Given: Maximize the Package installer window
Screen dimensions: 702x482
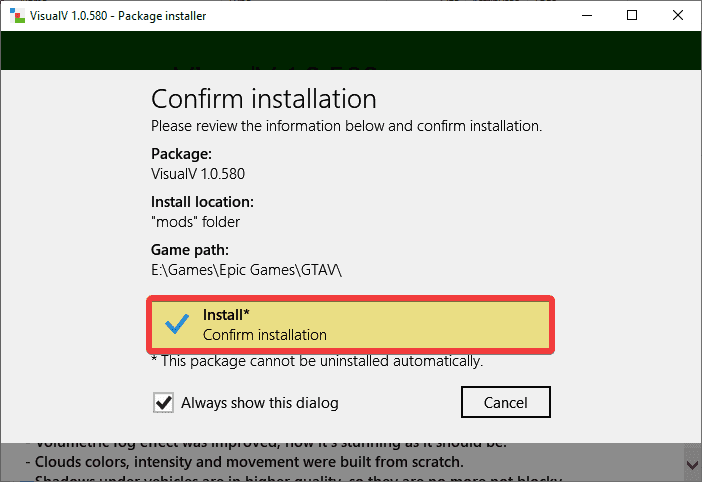Looking at the screenshot, I should [632, 15].
